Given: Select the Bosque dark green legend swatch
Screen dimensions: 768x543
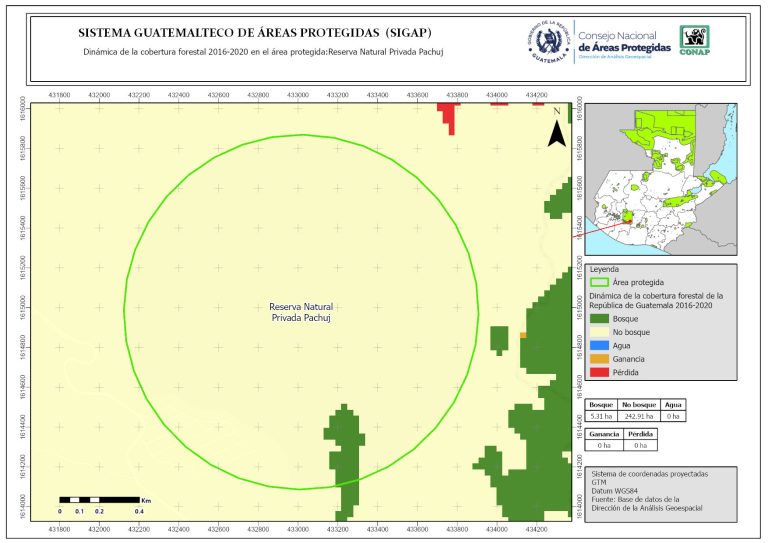Looking at the screenshot, I should click(599, 317).
